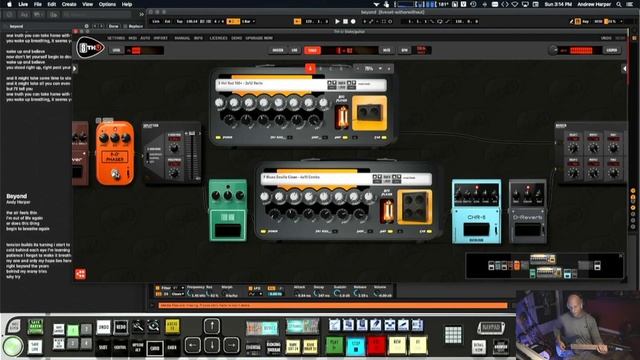Viewport: 640px width, 360px height.
Task: Click the Undo key on the bottom controller
Action: pyautogui.click(x=104, y=327)
